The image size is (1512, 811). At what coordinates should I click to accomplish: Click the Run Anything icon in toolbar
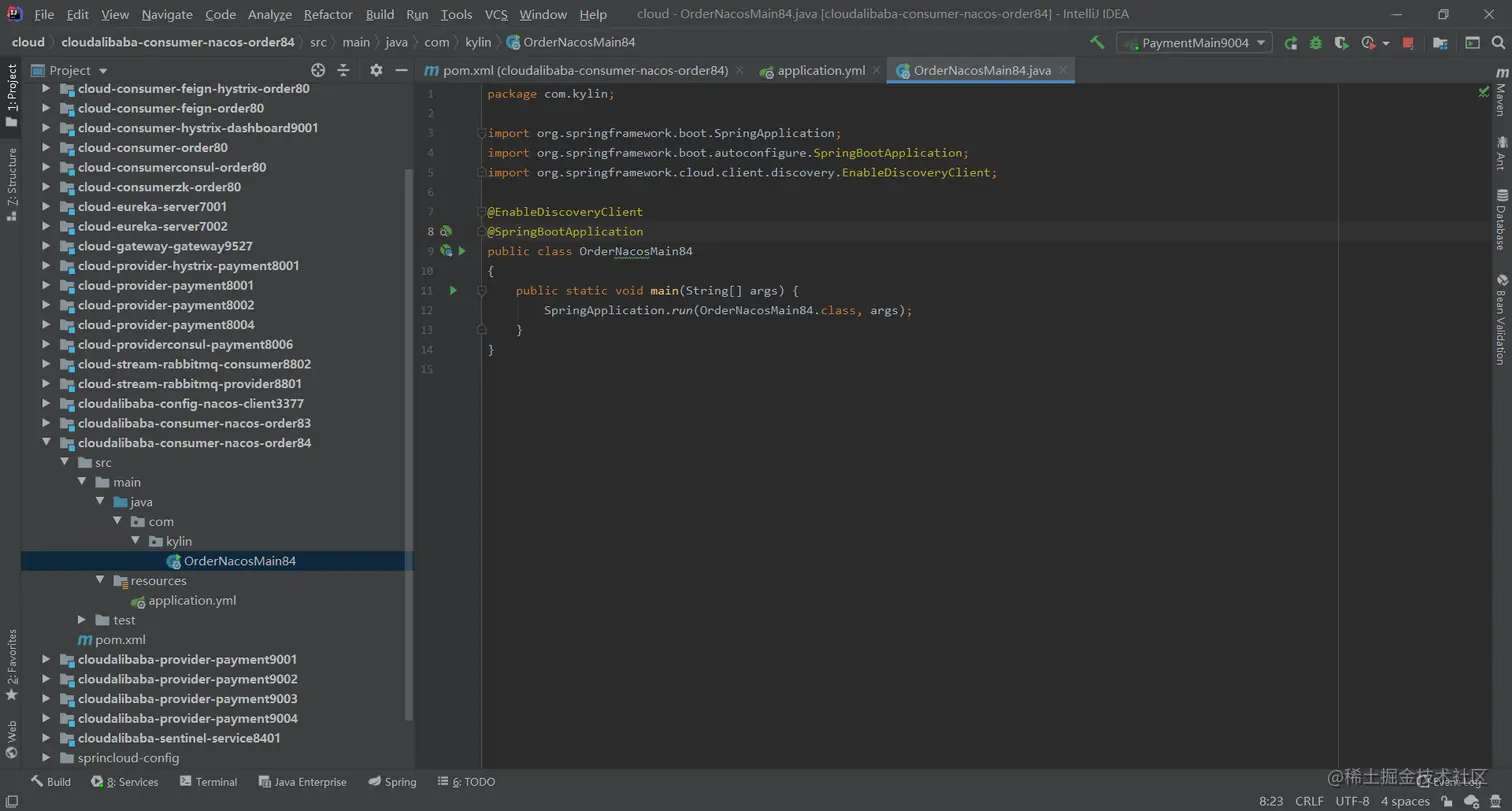[x=1472, y=43]
